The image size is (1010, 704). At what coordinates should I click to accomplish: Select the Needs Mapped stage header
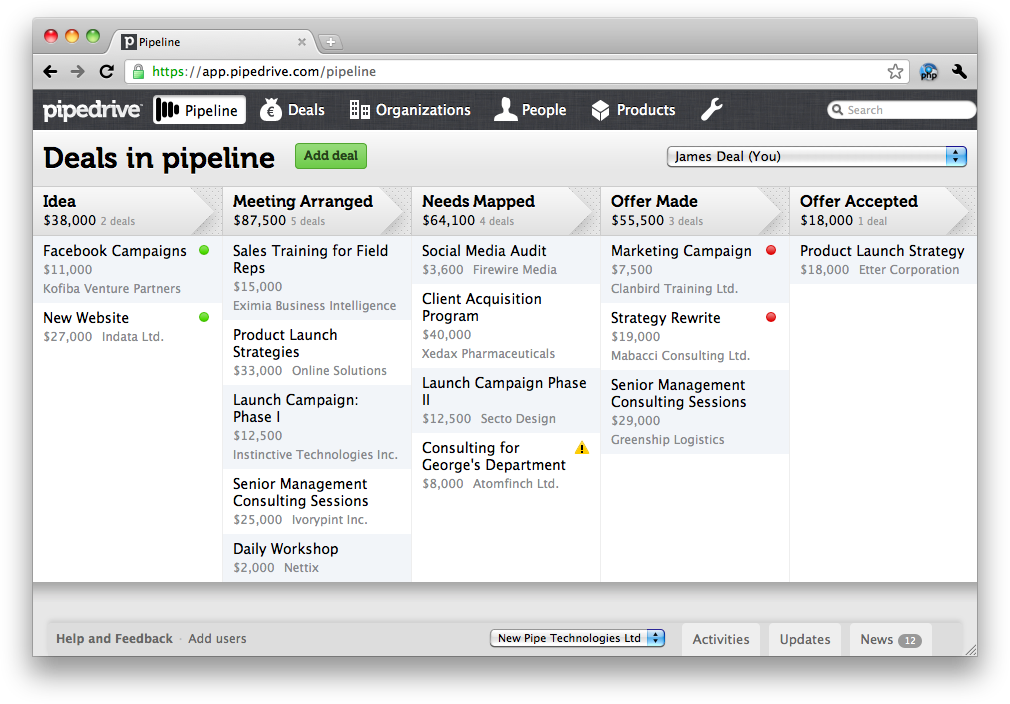506,211
